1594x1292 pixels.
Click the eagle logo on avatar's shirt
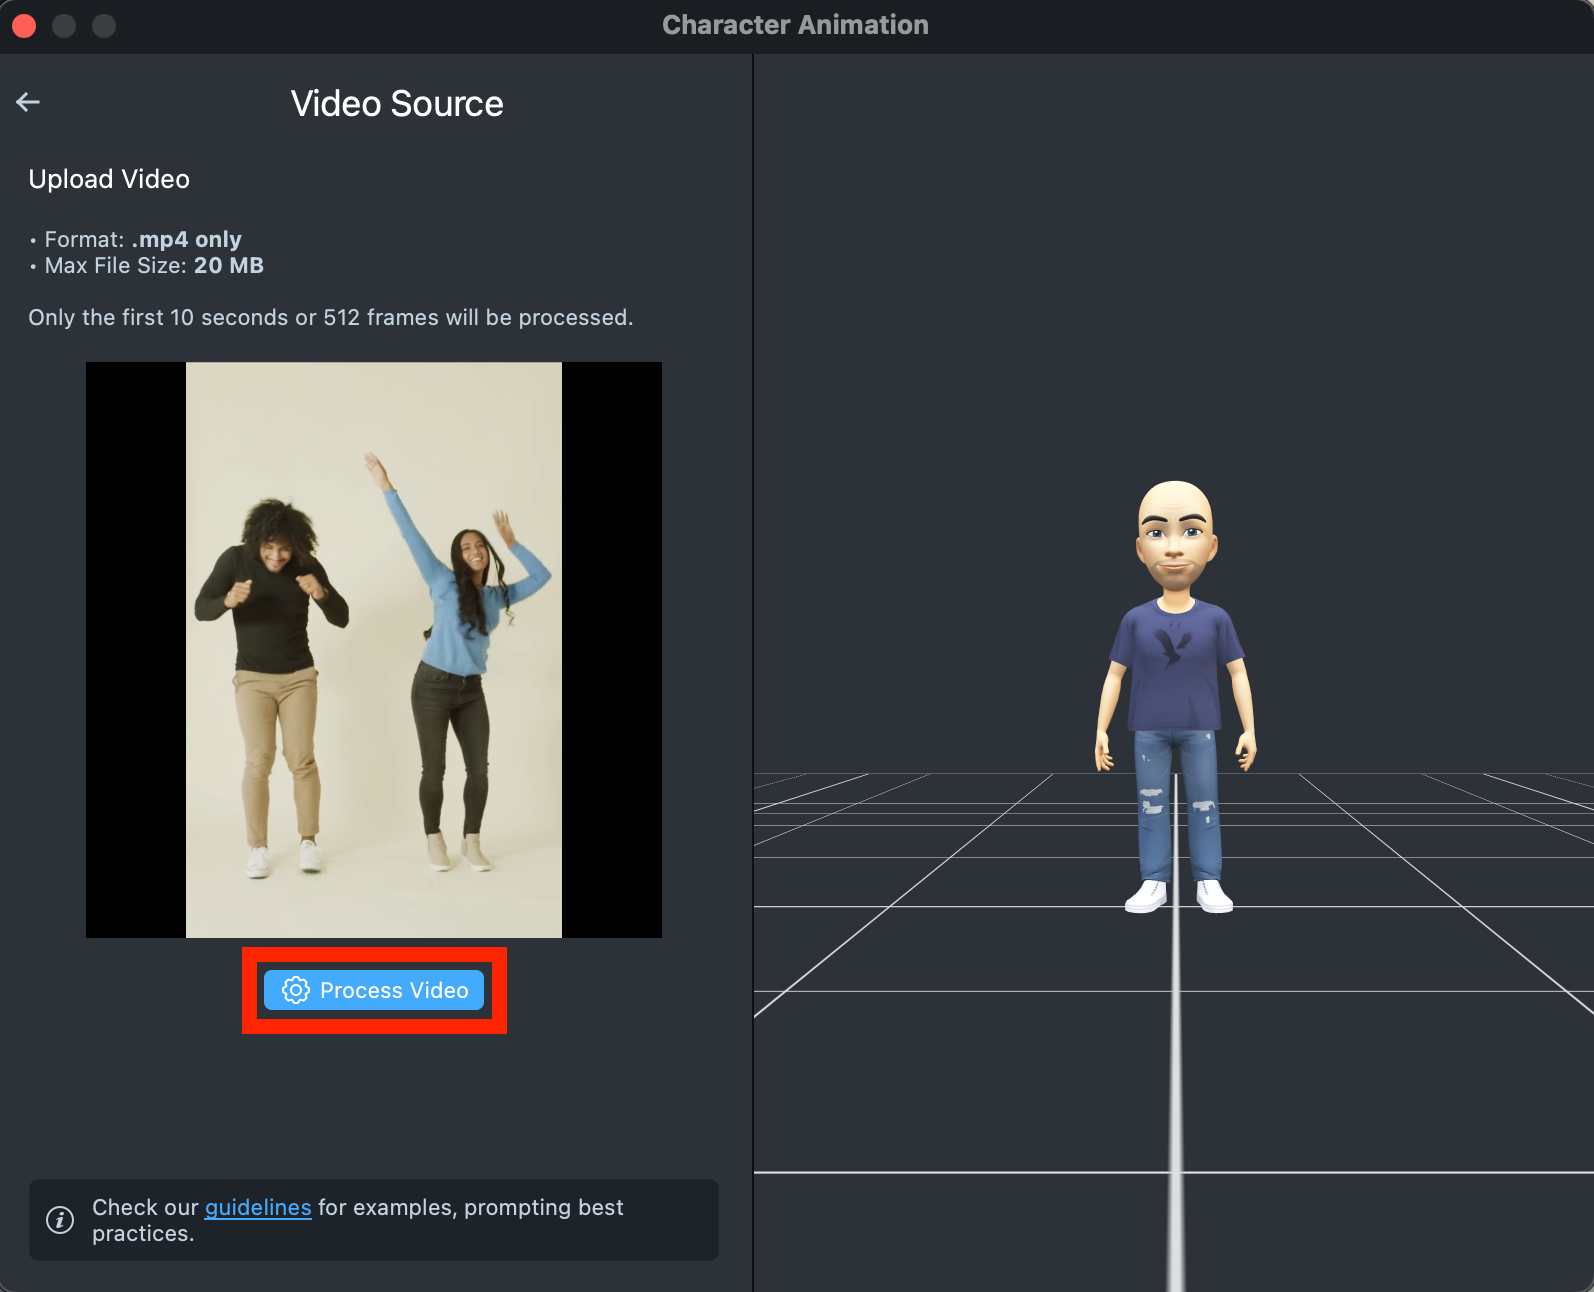click(x=1172, y=647)
